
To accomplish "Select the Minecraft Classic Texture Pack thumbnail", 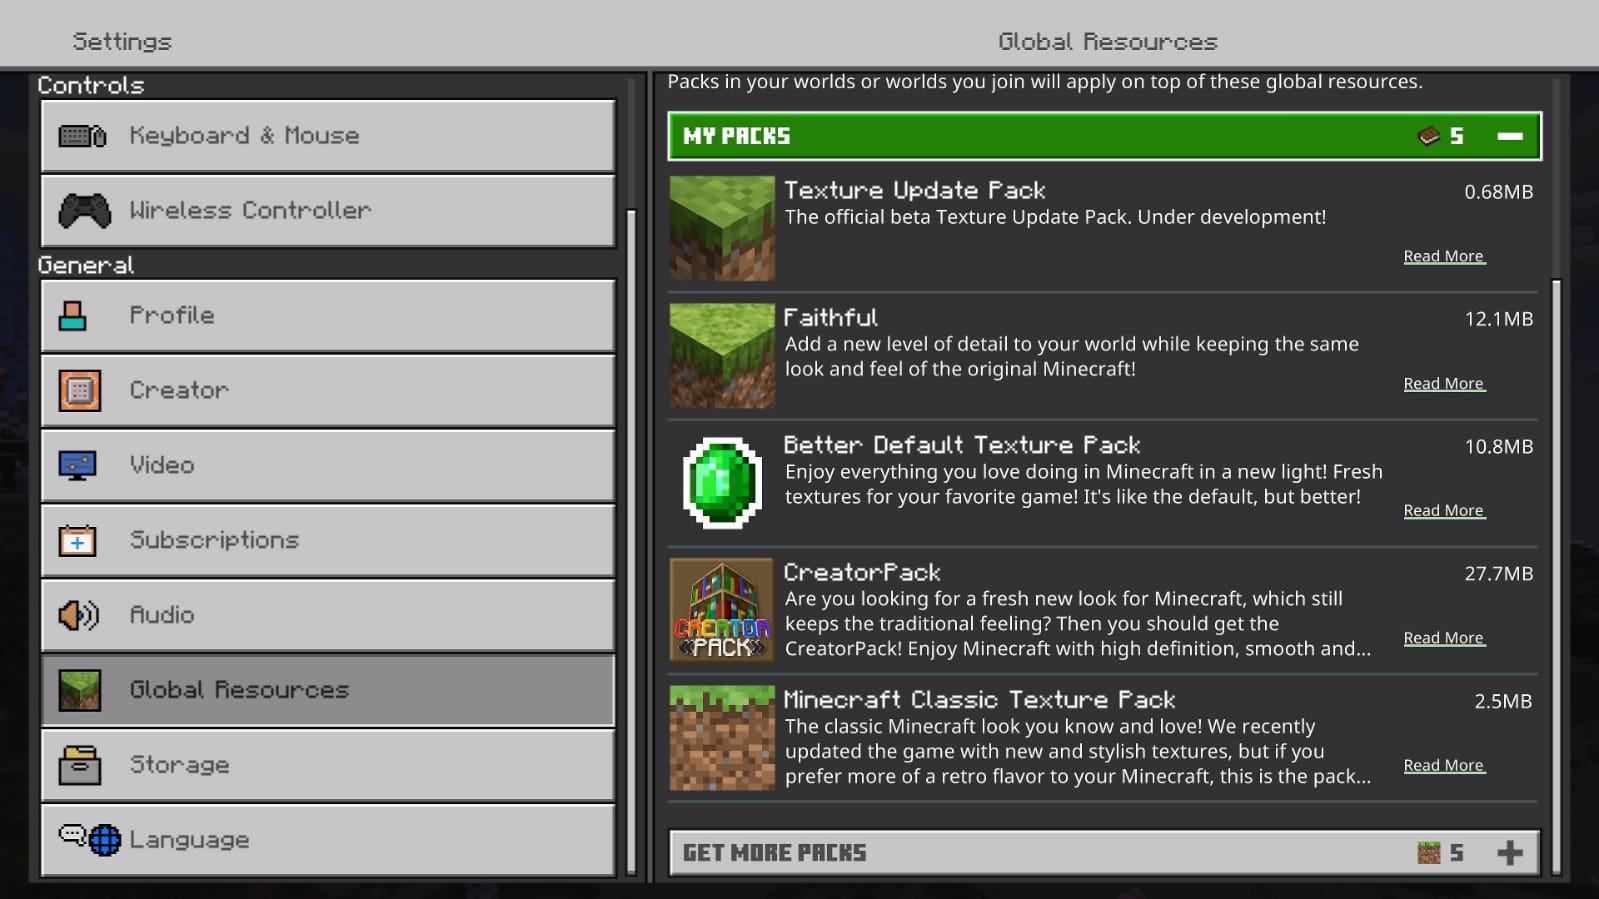I will 722,738.
